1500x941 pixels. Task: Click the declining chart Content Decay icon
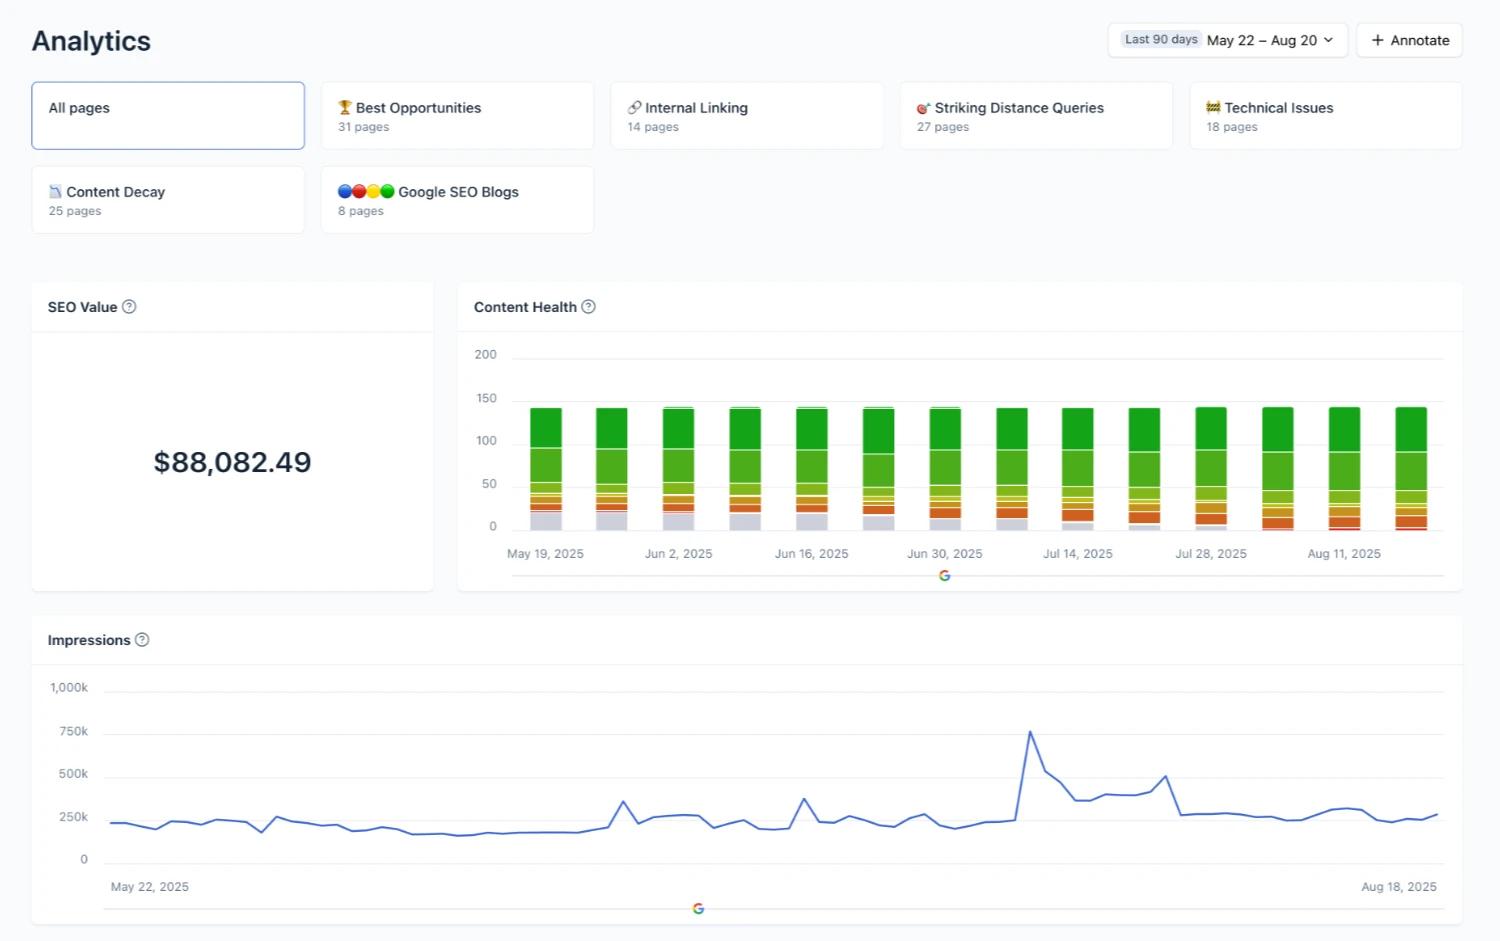tap(56, 192)
